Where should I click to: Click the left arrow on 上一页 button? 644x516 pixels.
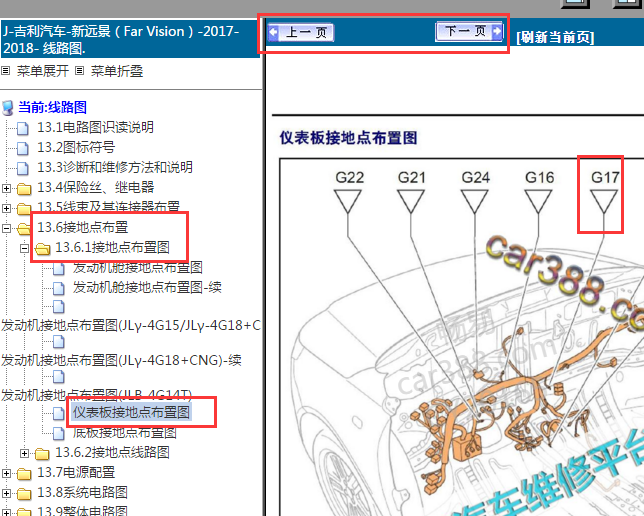pyautogui.click(x=273, y=32)
